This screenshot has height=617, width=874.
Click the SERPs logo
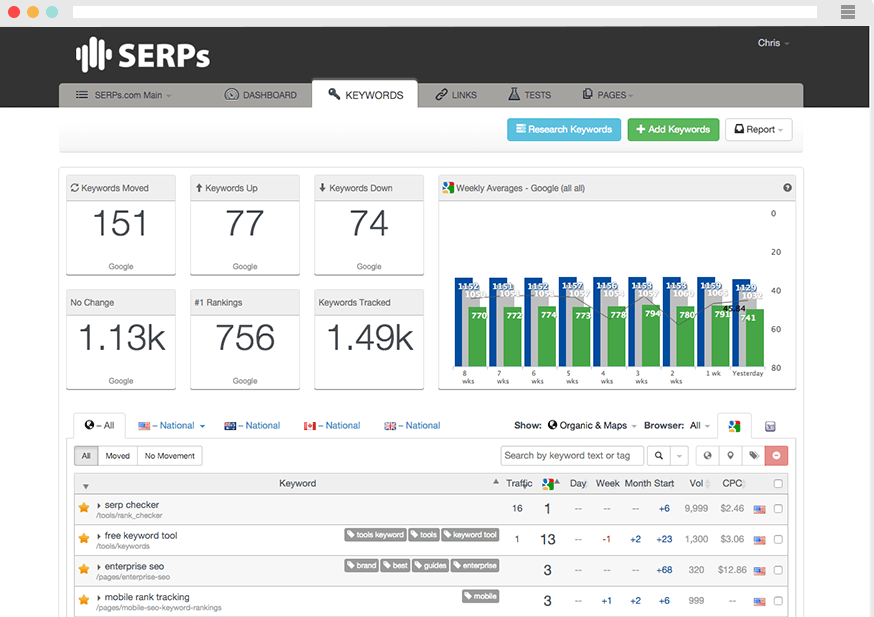pos(143,55)
